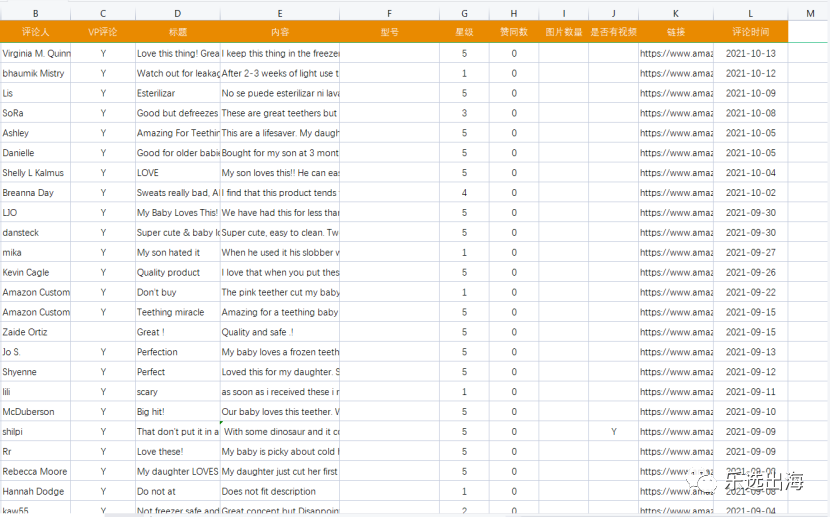Select the Breanna Day cell
The width and height of the screenshot is (830, 517).
35,193
